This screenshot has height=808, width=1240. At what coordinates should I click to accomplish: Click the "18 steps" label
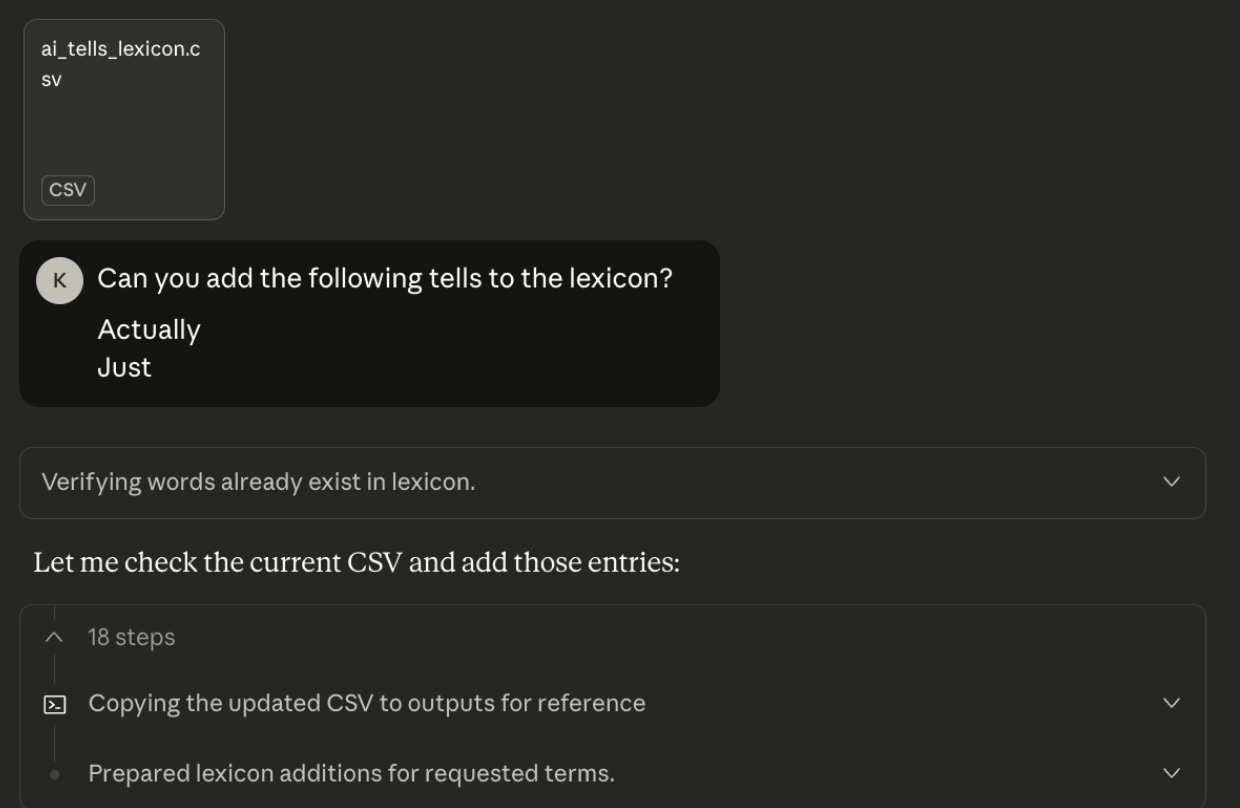pyautogui.click(x=131, y=637)
